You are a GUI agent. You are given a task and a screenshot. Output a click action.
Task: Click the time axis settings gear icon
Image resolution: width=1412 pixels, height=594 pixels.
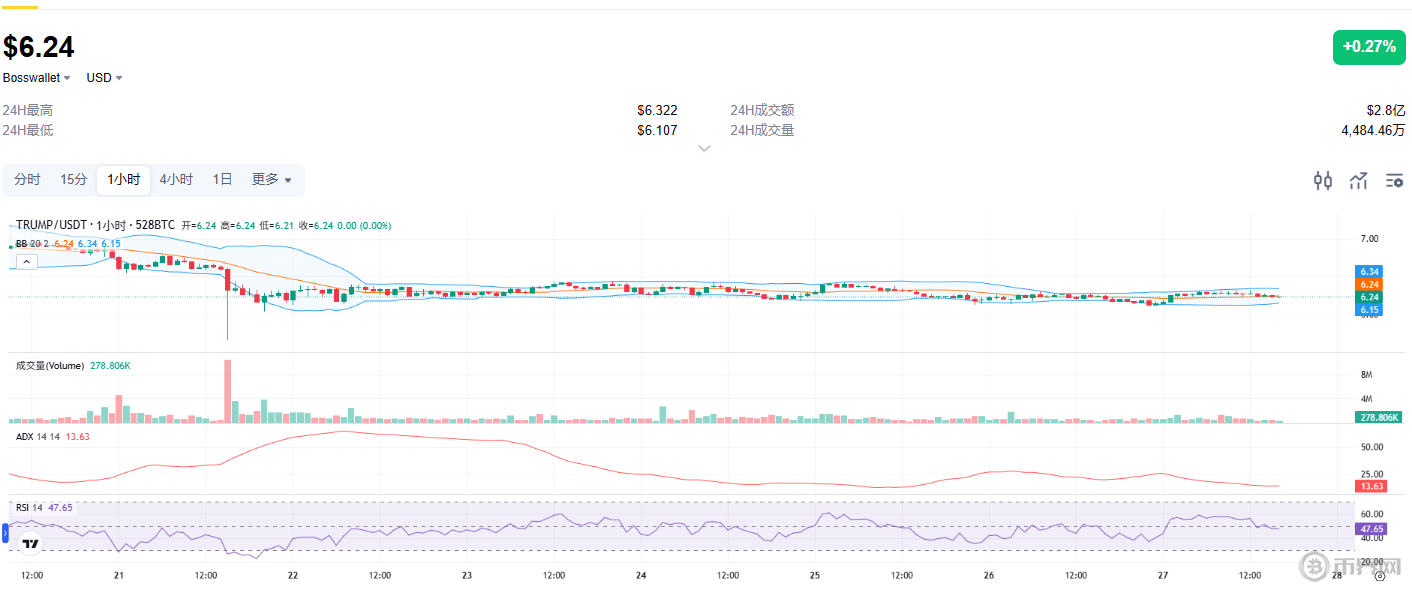pyautogui.click(x=1380, y=575)
